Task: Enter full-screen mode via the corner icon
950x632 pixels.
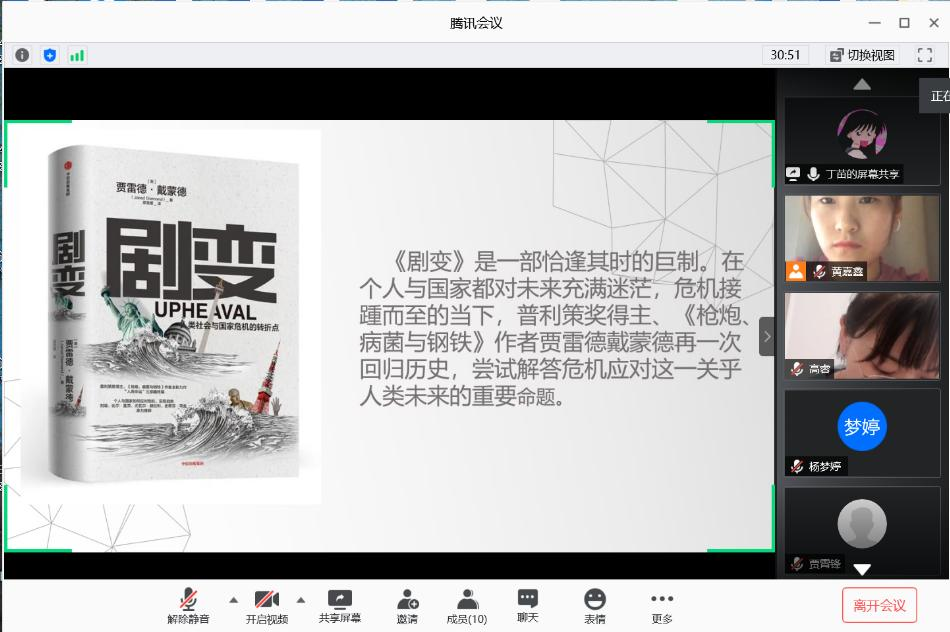Action: [924, 55]
